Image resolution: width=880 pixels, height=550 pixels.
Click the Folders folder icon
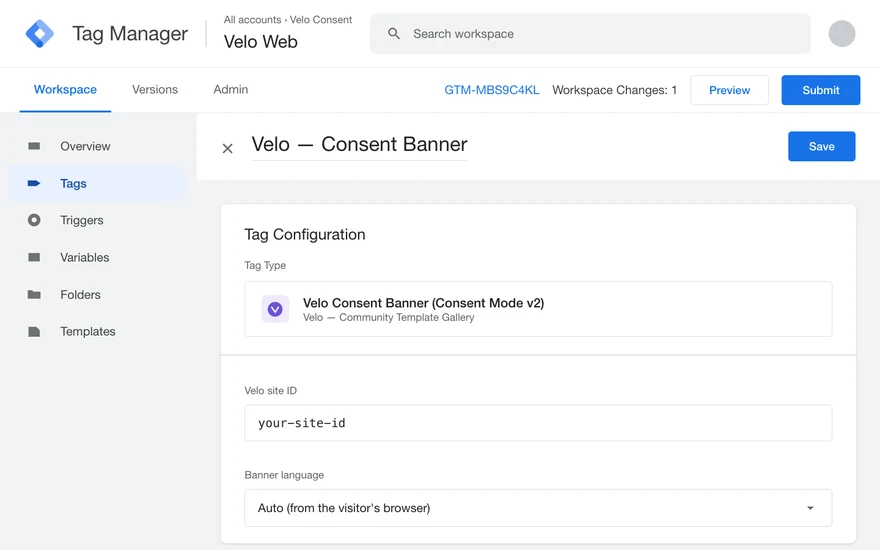[x=34, y=295]
